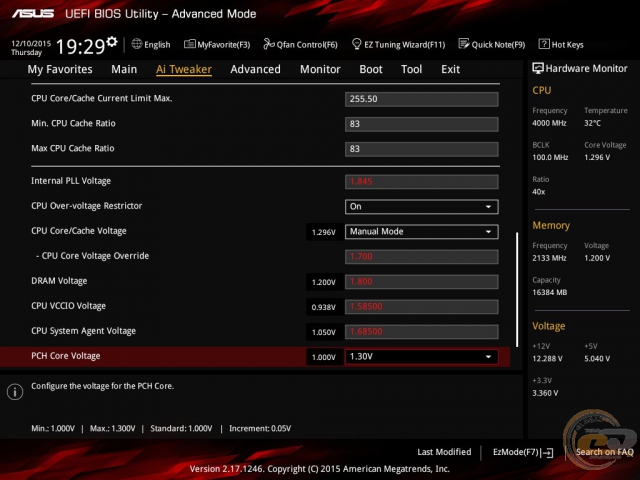Click the DRAM Voltage label
Viewport: 640px width, 480px height.
coord(59,281)
